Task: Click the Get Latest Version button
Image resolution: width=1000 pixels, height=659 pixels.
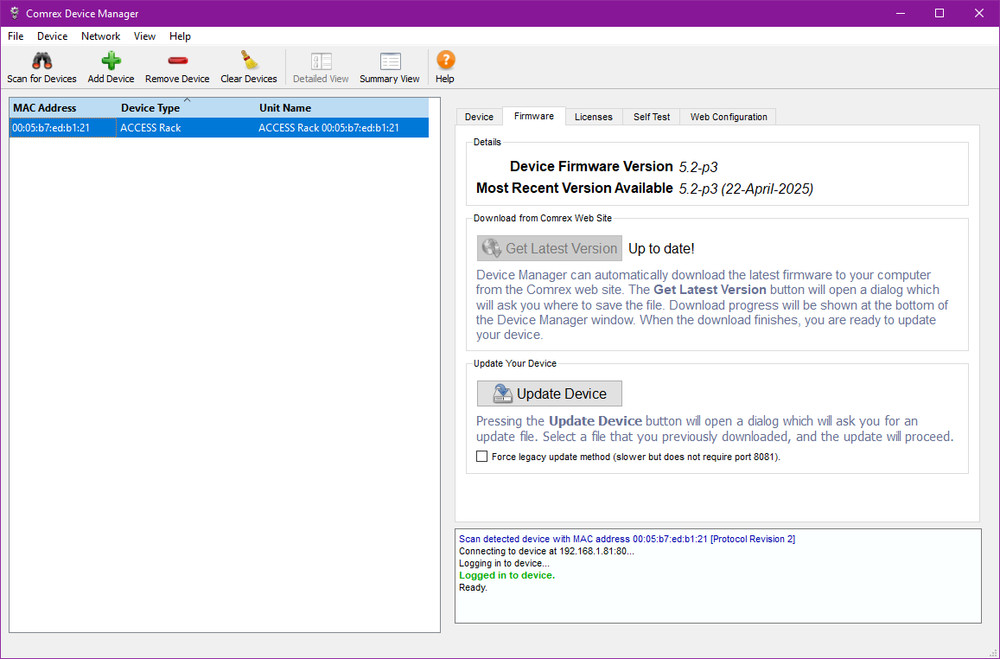Action: (x=549, y=248)
